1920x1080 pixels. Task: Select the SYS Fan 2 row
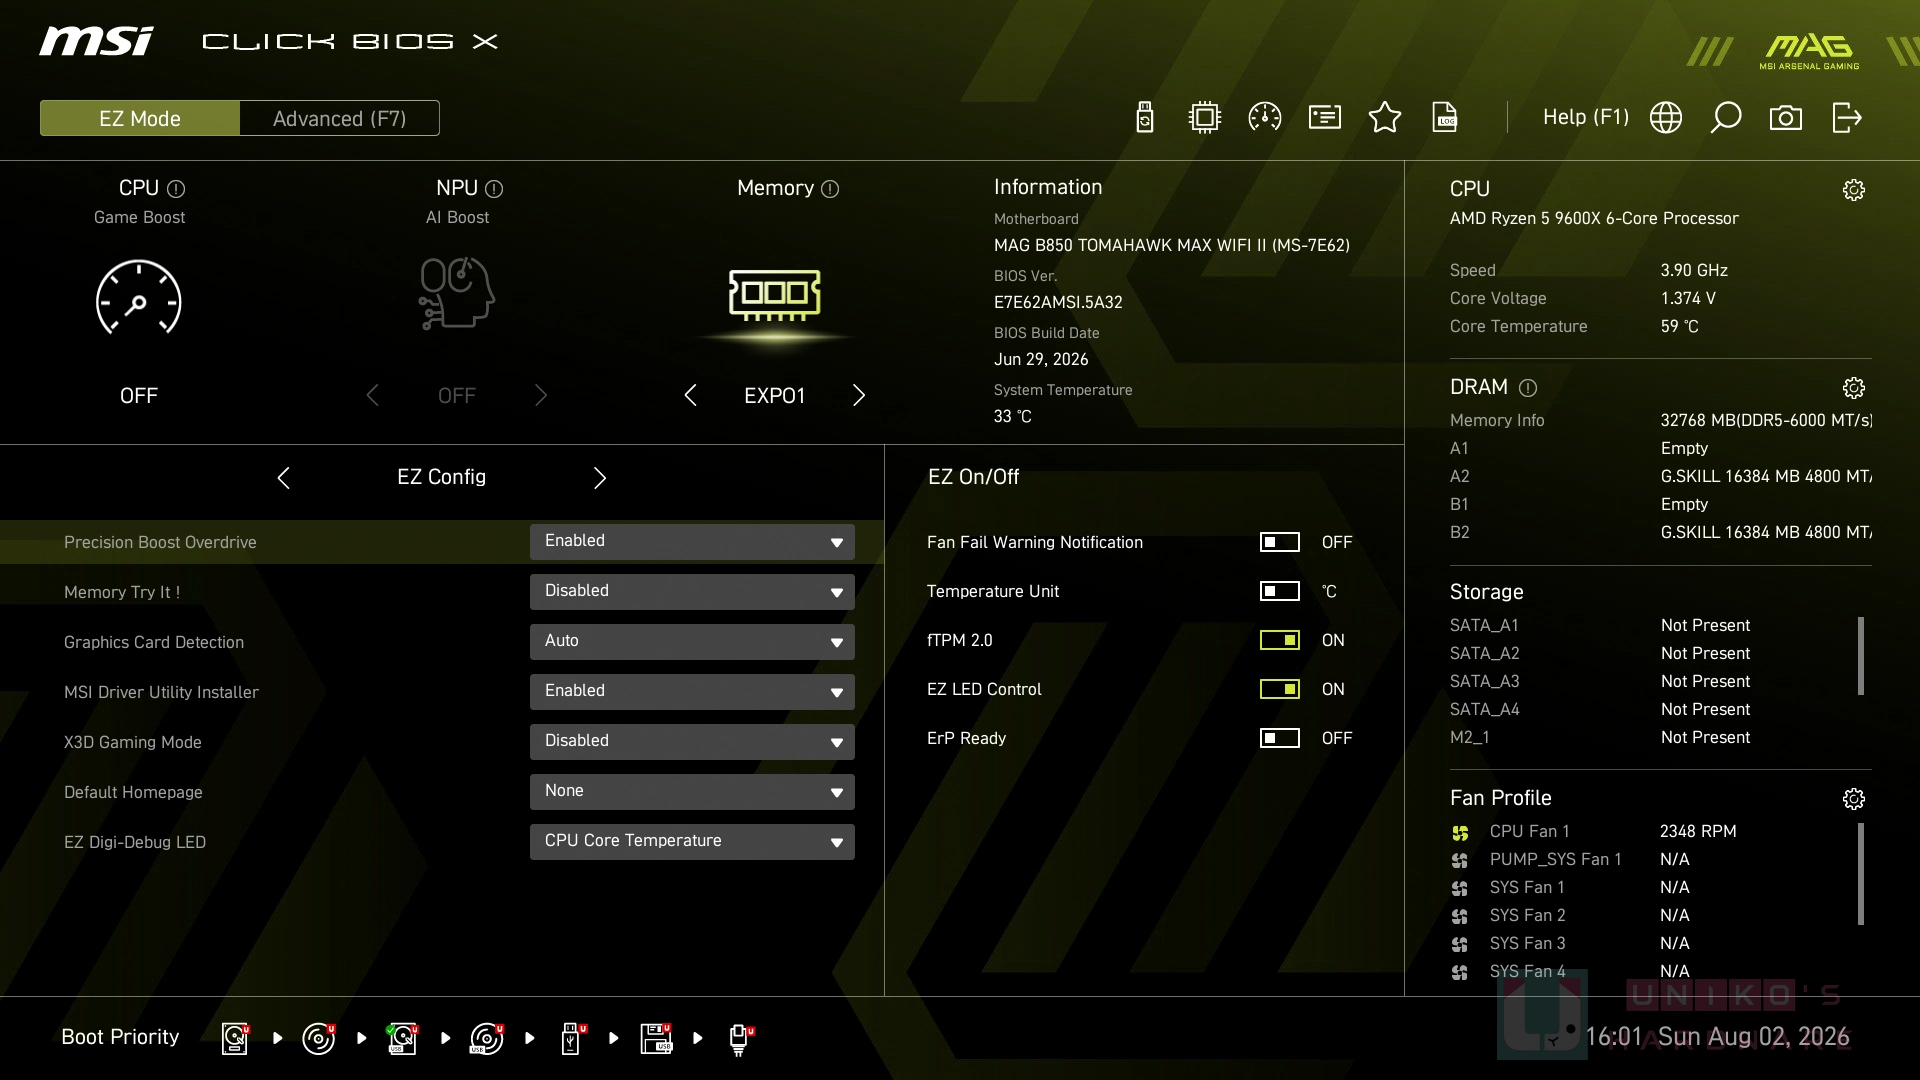1571,916
